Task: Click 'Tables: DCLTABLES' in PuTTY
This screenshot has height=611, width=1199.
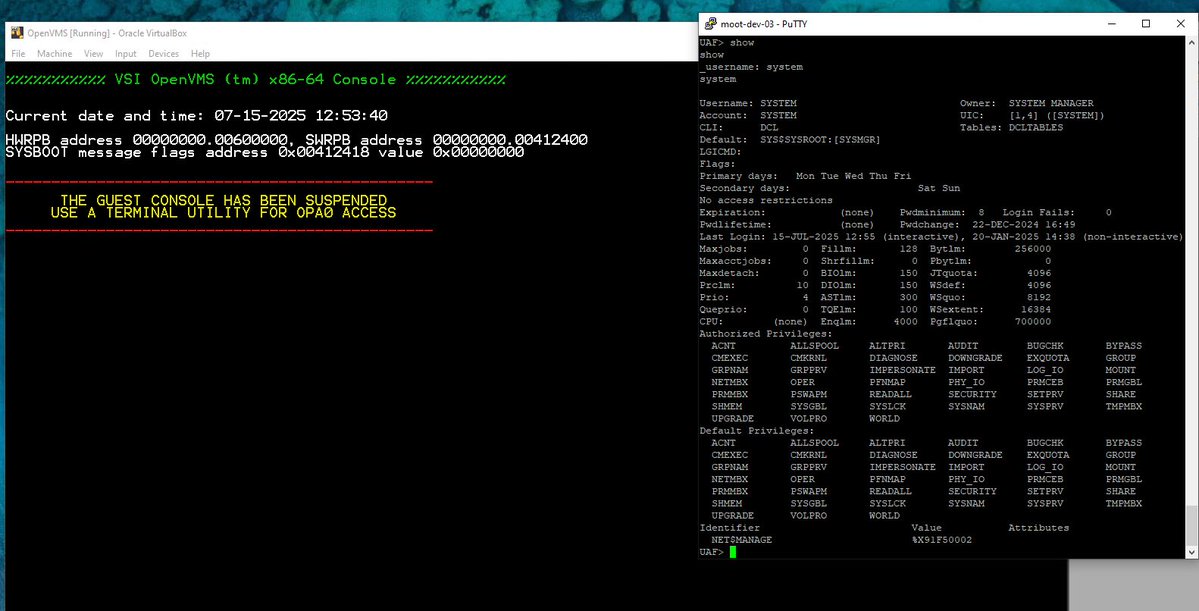Action: coord(1012,128)
